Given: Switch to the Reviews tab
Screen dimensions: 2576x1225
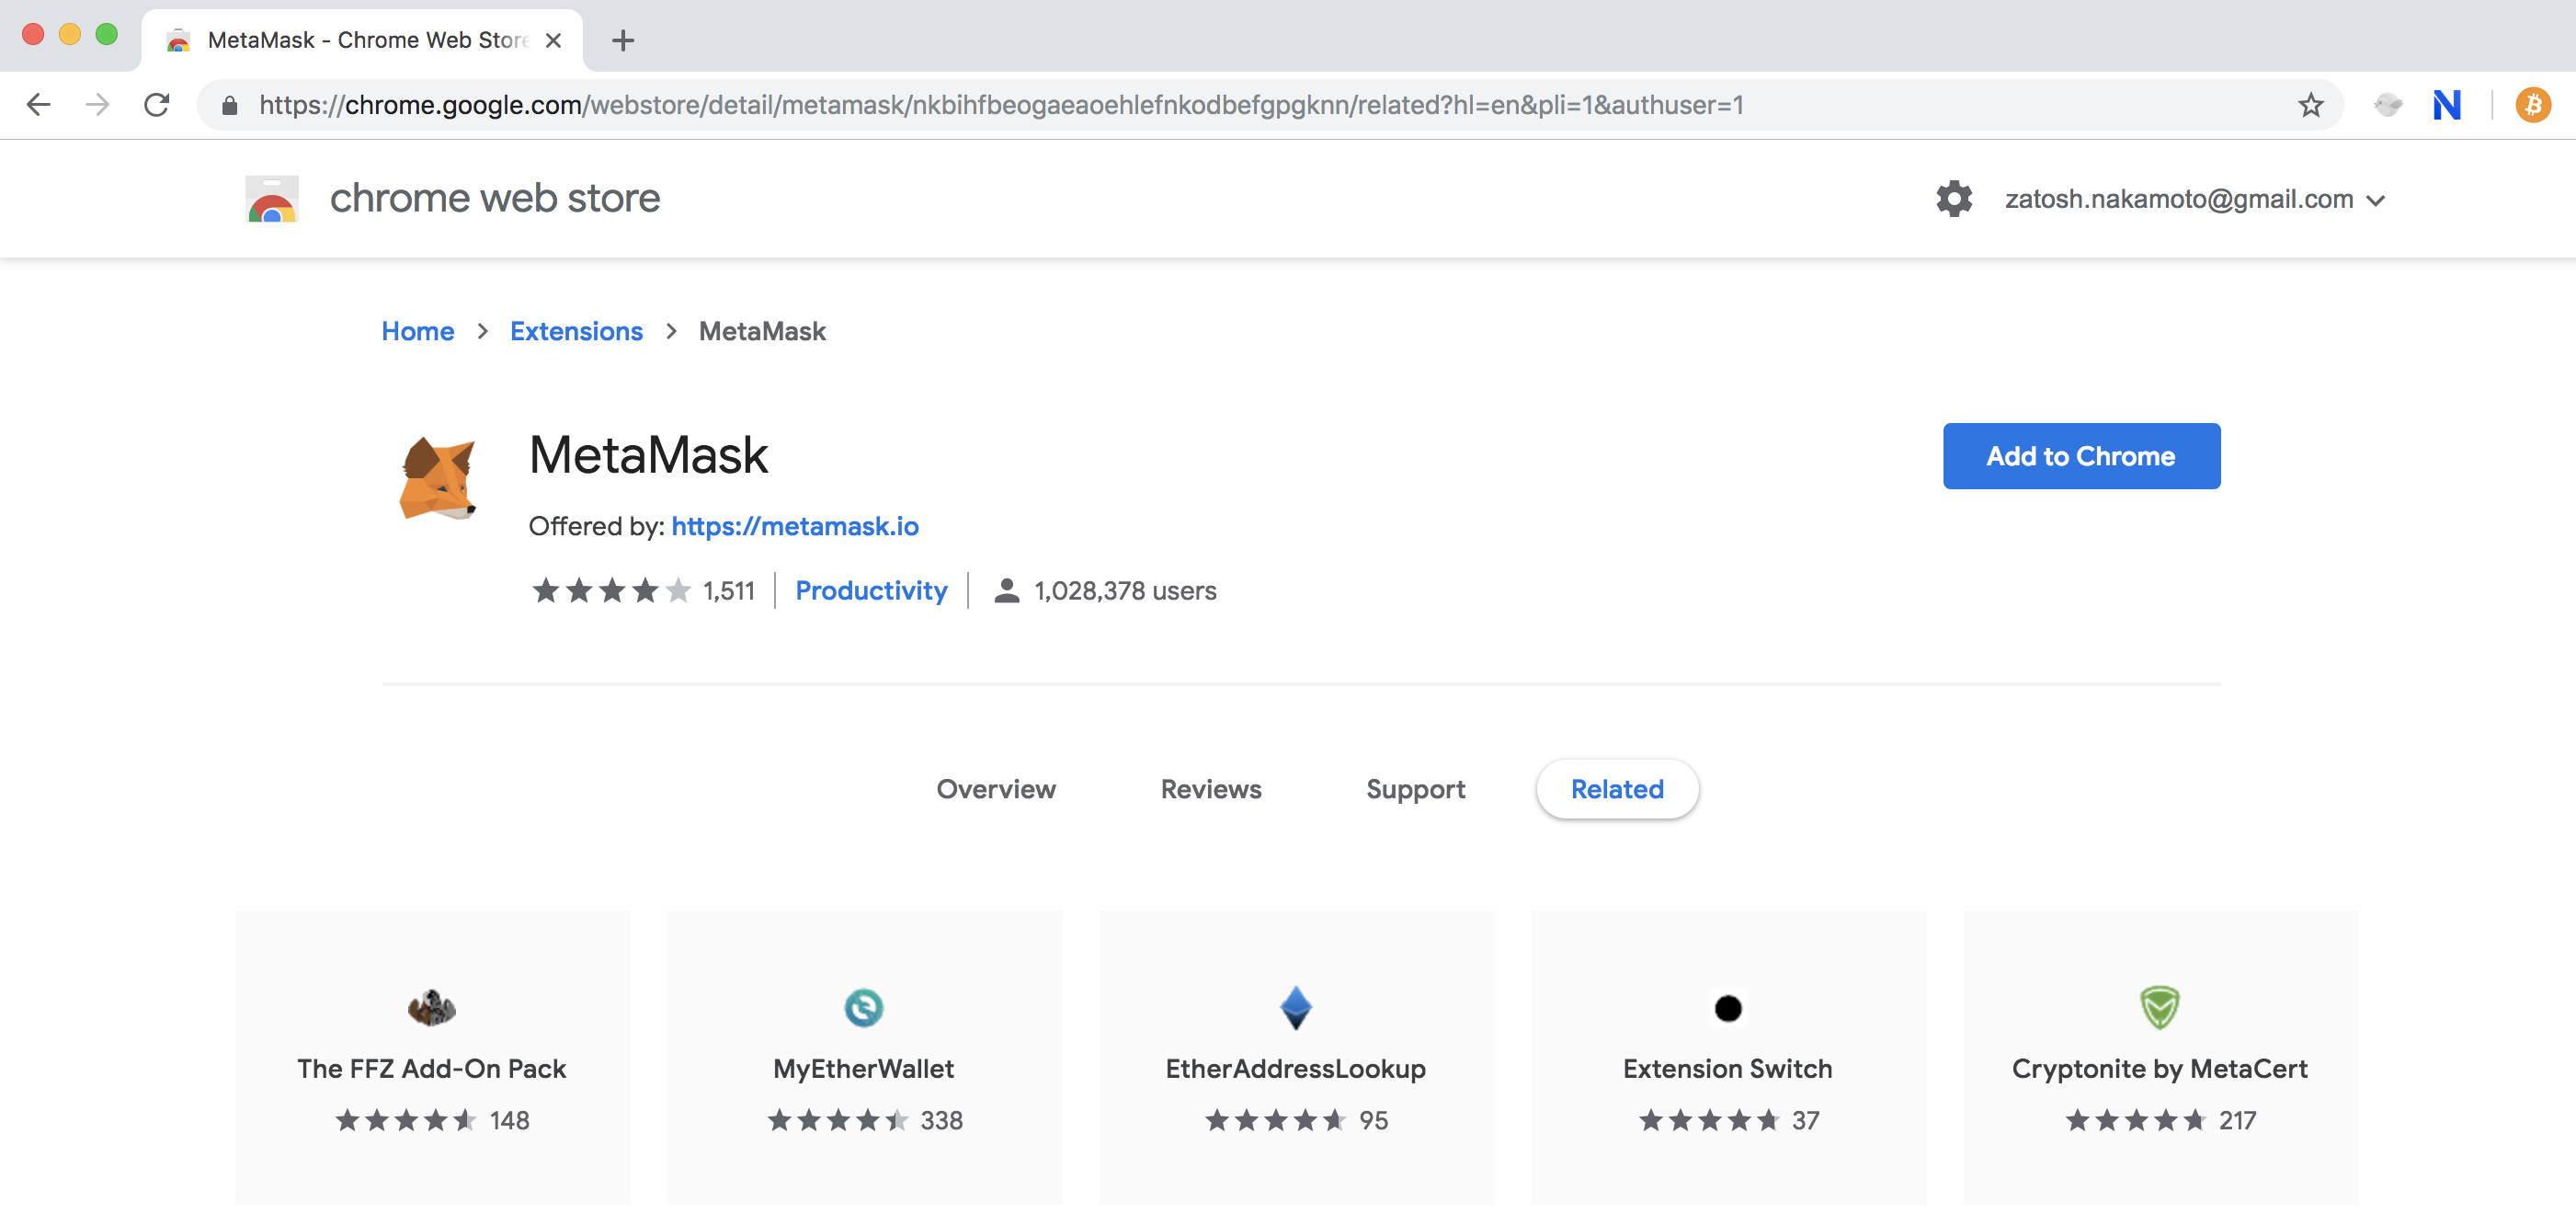Looking at the screenshot, I should point(1211,789).
